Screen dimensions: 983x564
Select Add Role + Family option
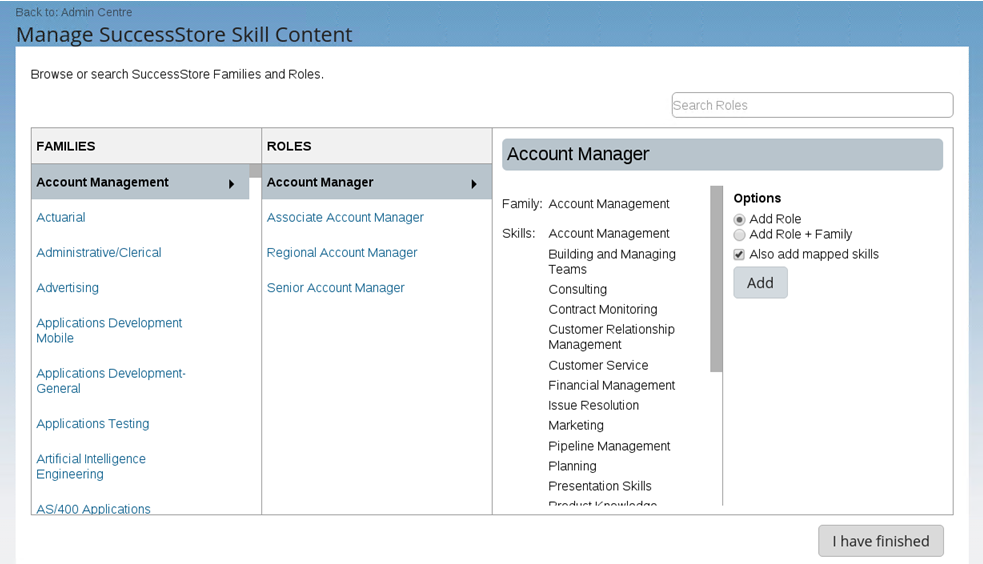tap(740, 234)
